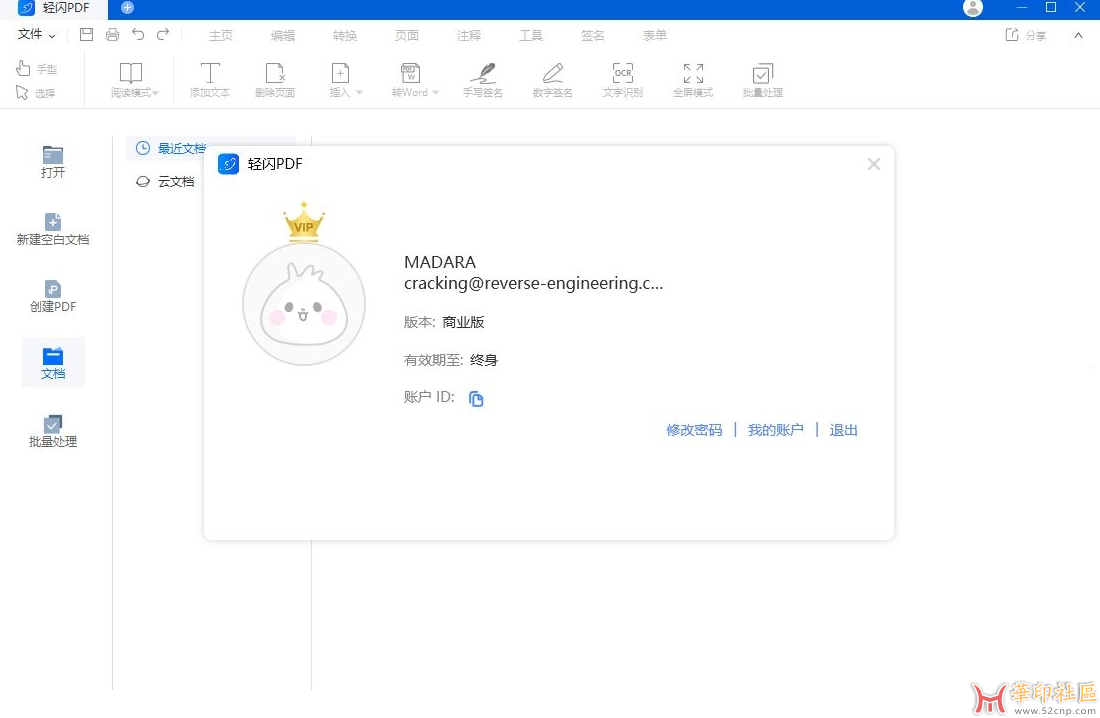
Task: Switch to the Form (表单) tab
Action: click(x=655, y=35)
